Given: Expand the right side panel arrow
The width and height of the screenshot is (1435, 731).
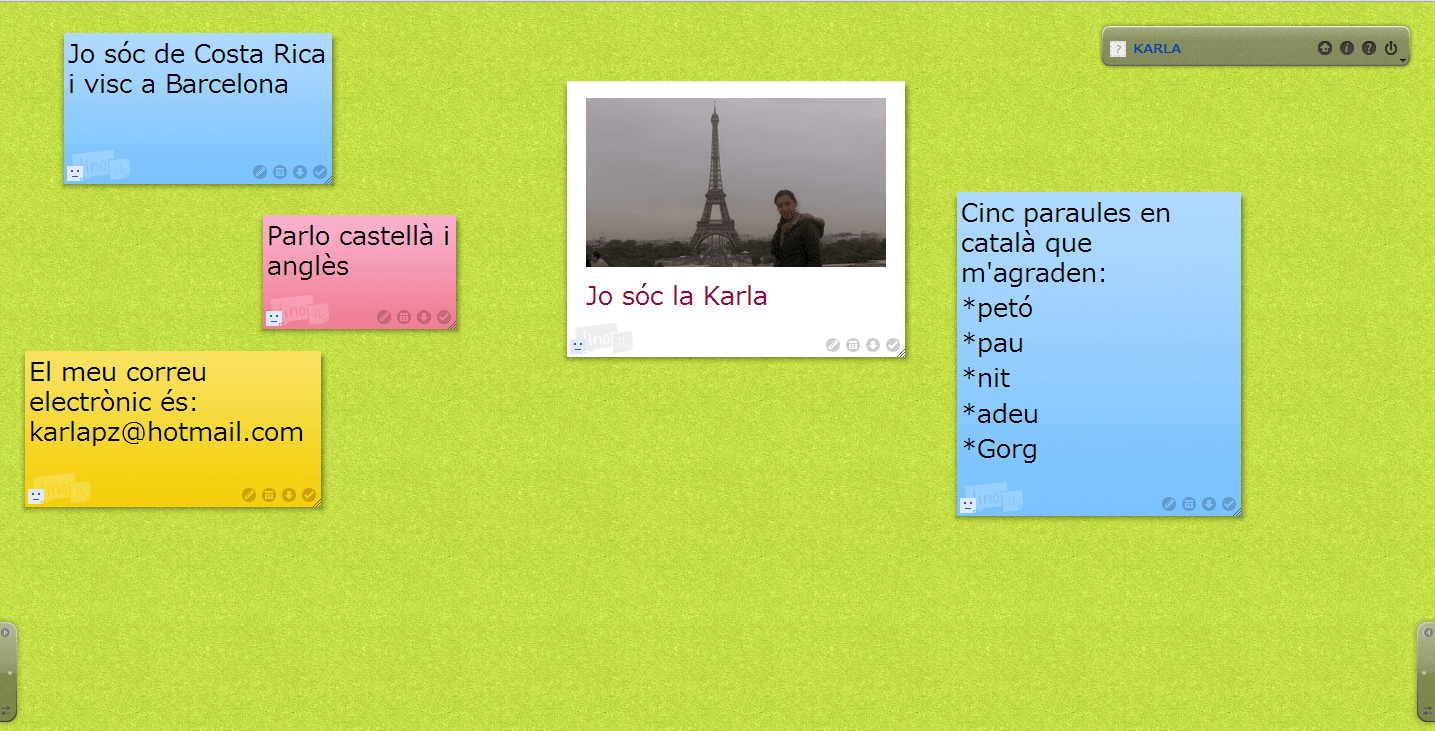Looking at the screenshot, I should (x=1428, y=632).
